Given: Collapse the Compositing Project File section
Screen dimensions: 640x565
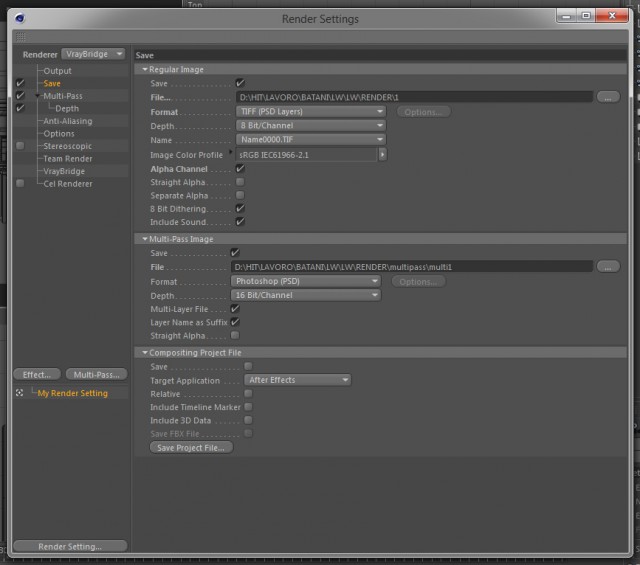Looking at the screenshot, I should 145,352.
